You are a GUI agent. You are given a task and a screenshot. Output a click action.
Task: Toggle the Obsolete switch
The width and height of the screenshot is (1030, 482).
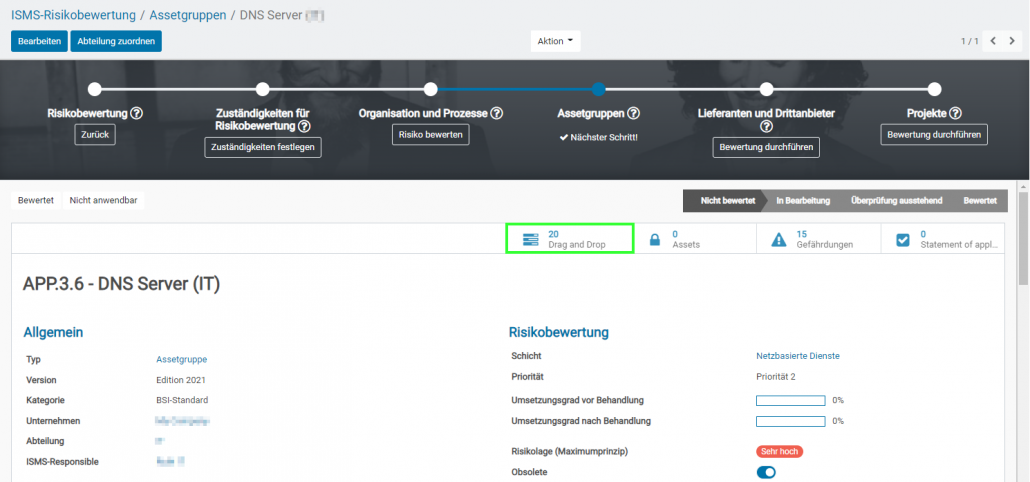point(766,472)
